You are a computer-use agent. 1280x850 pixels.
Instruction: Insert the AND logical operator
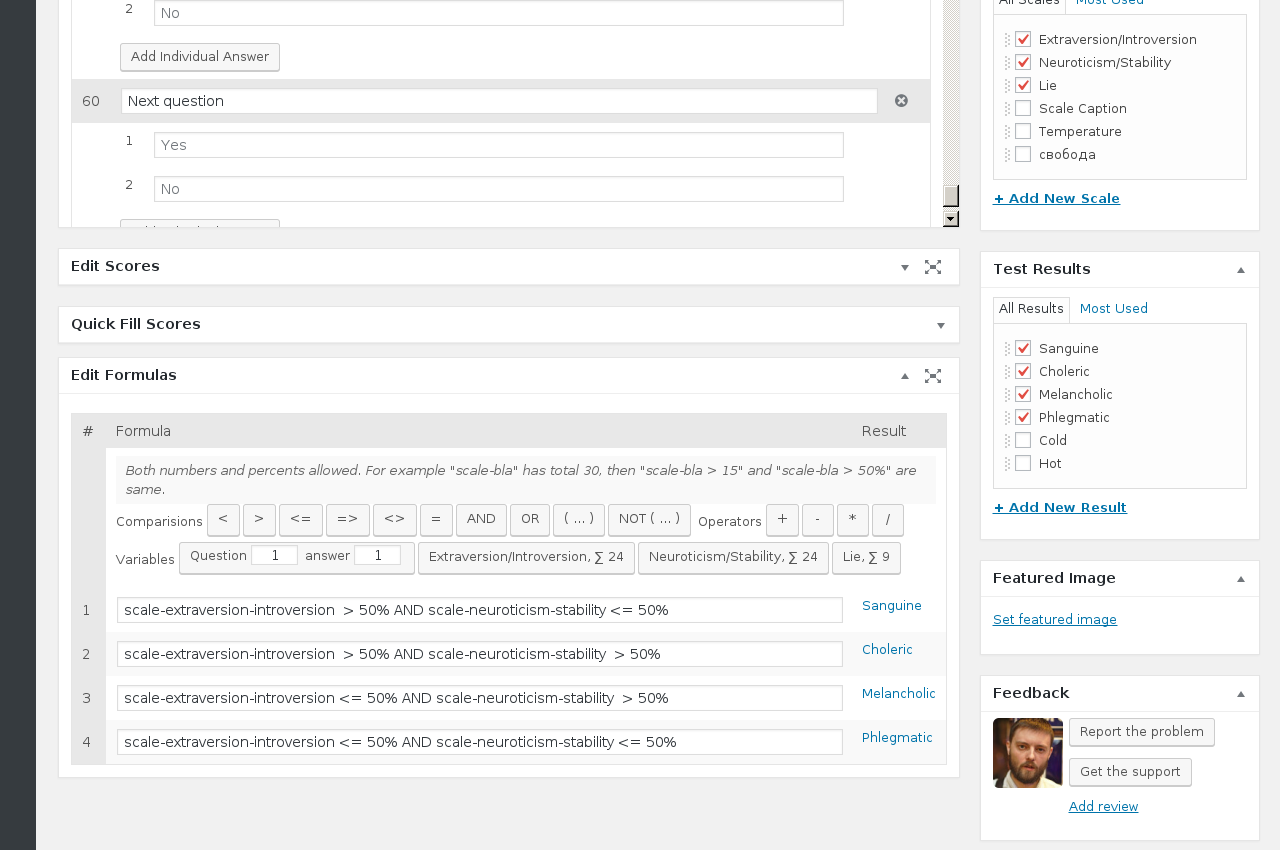[x=481, y=520]
